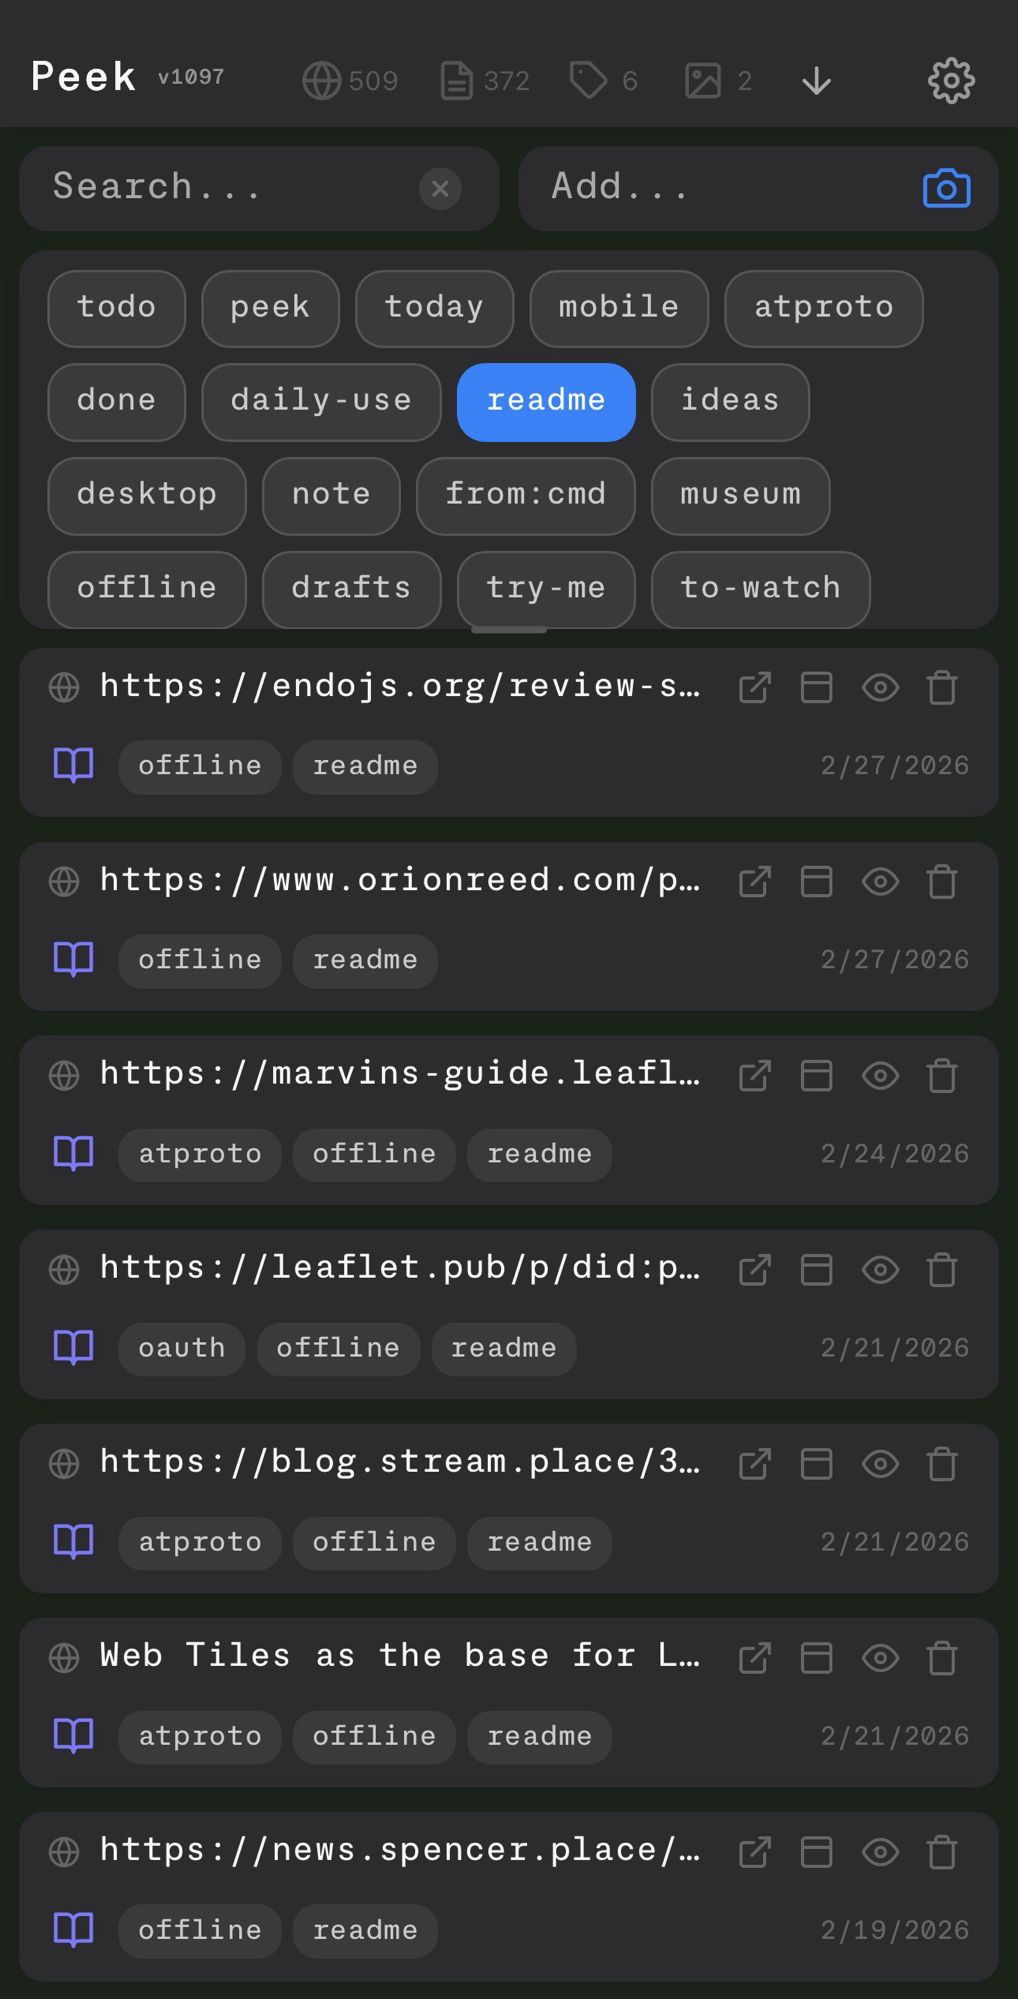Click the globe pages count icon

pos(322,80)
